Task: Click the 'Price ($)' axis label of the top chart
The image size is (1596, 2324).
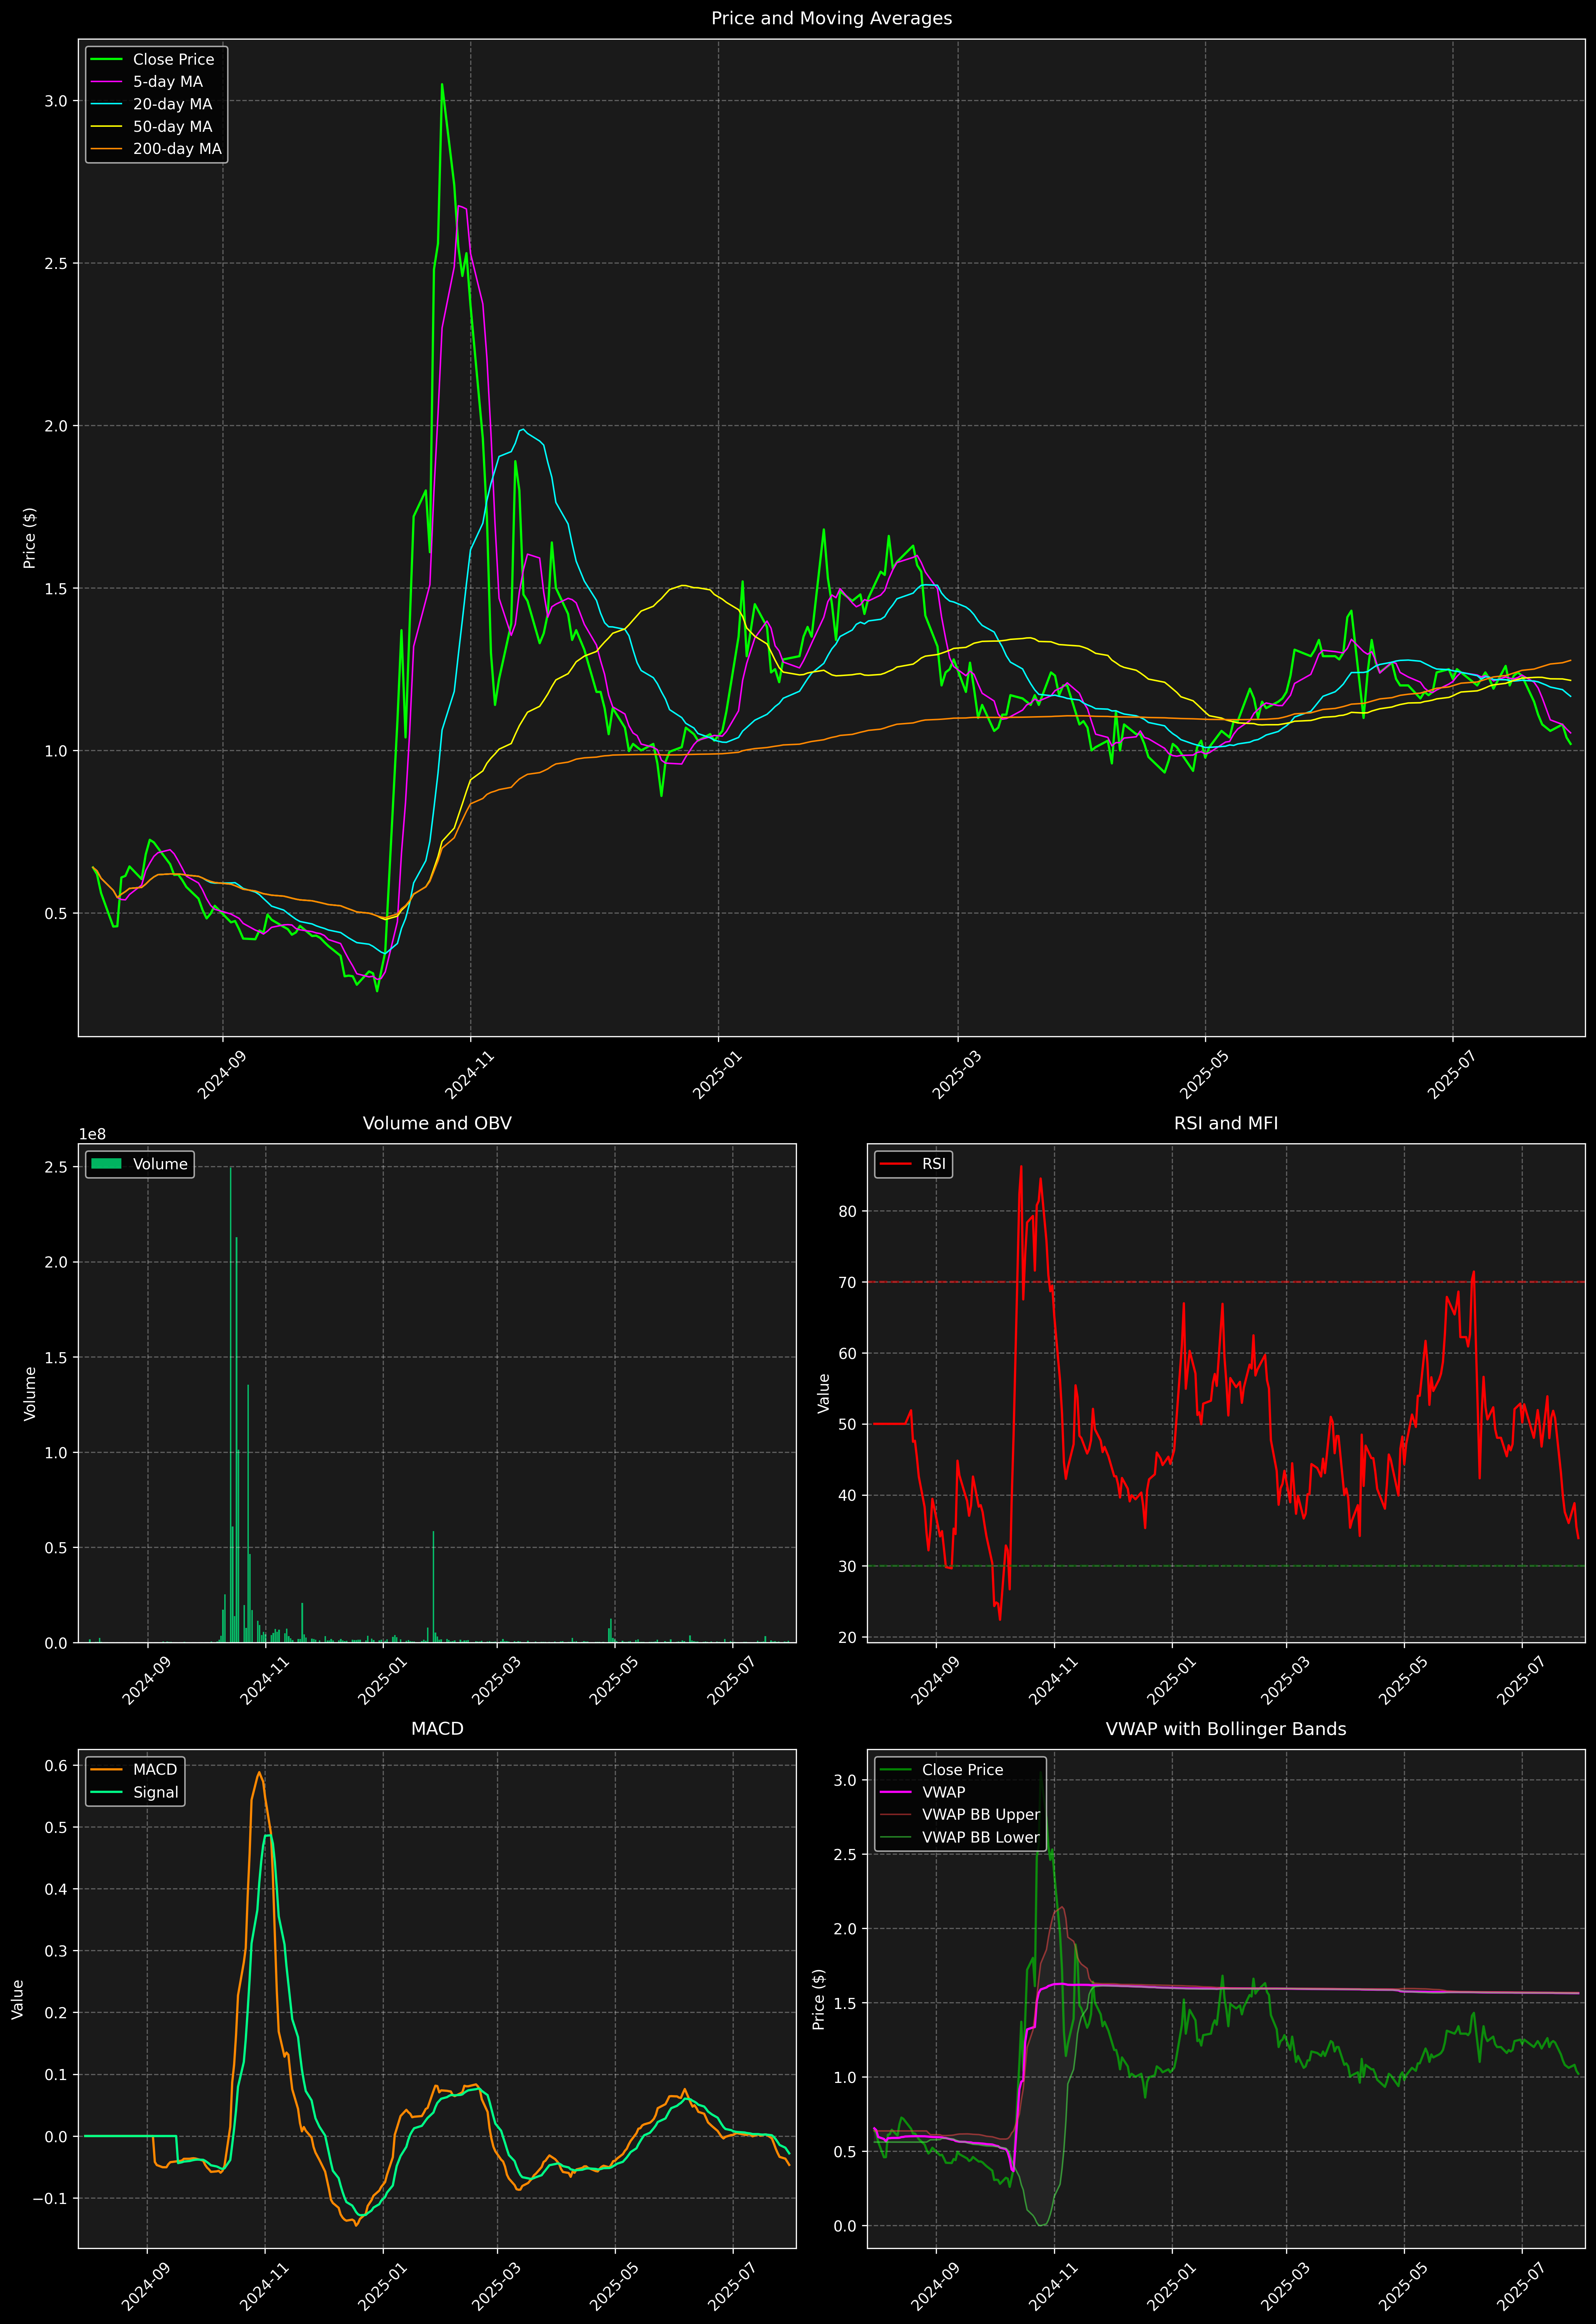Action: tap(30, 538)
